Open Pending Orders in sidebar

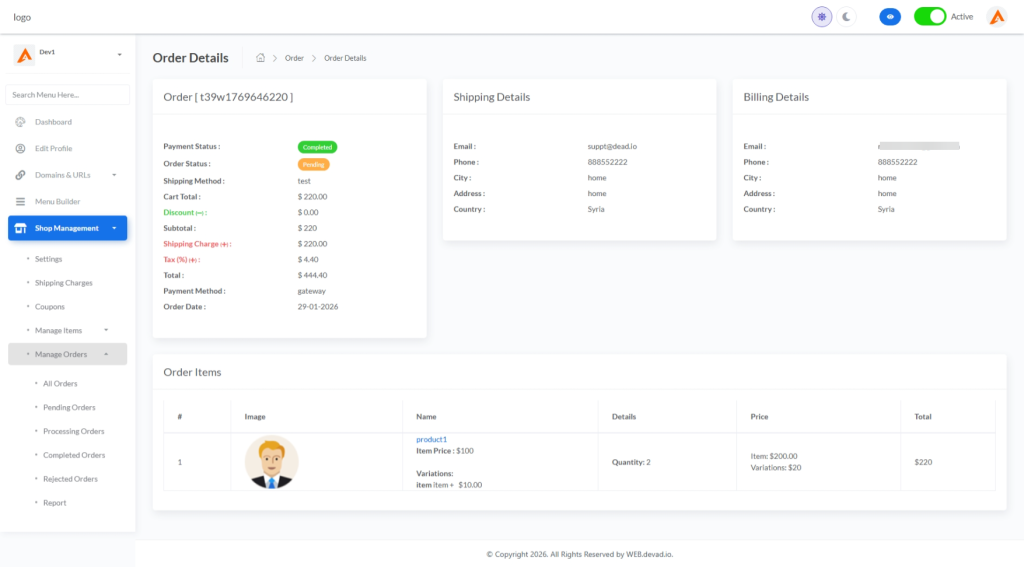(x=69, y=407)
